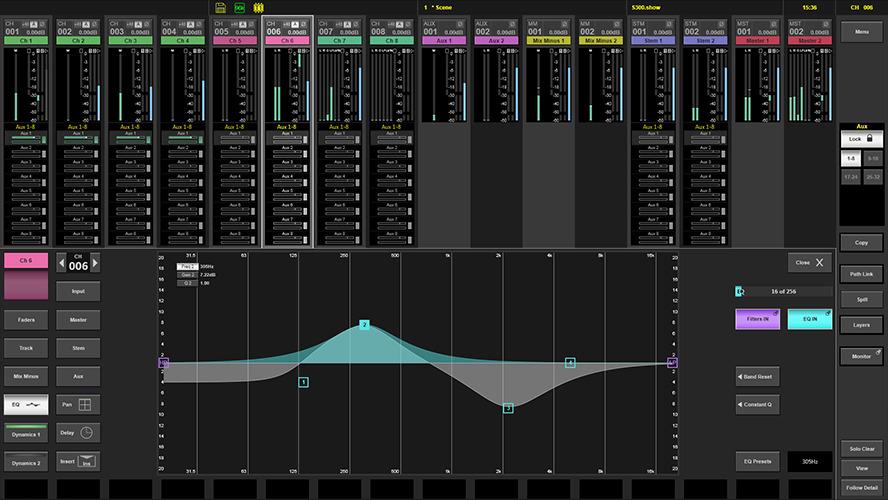The height and width of the screenshot is (500, 888).
Task: Select EQ band 3 node at the dip
Action: pyautogui.click(x=508, y=408)
